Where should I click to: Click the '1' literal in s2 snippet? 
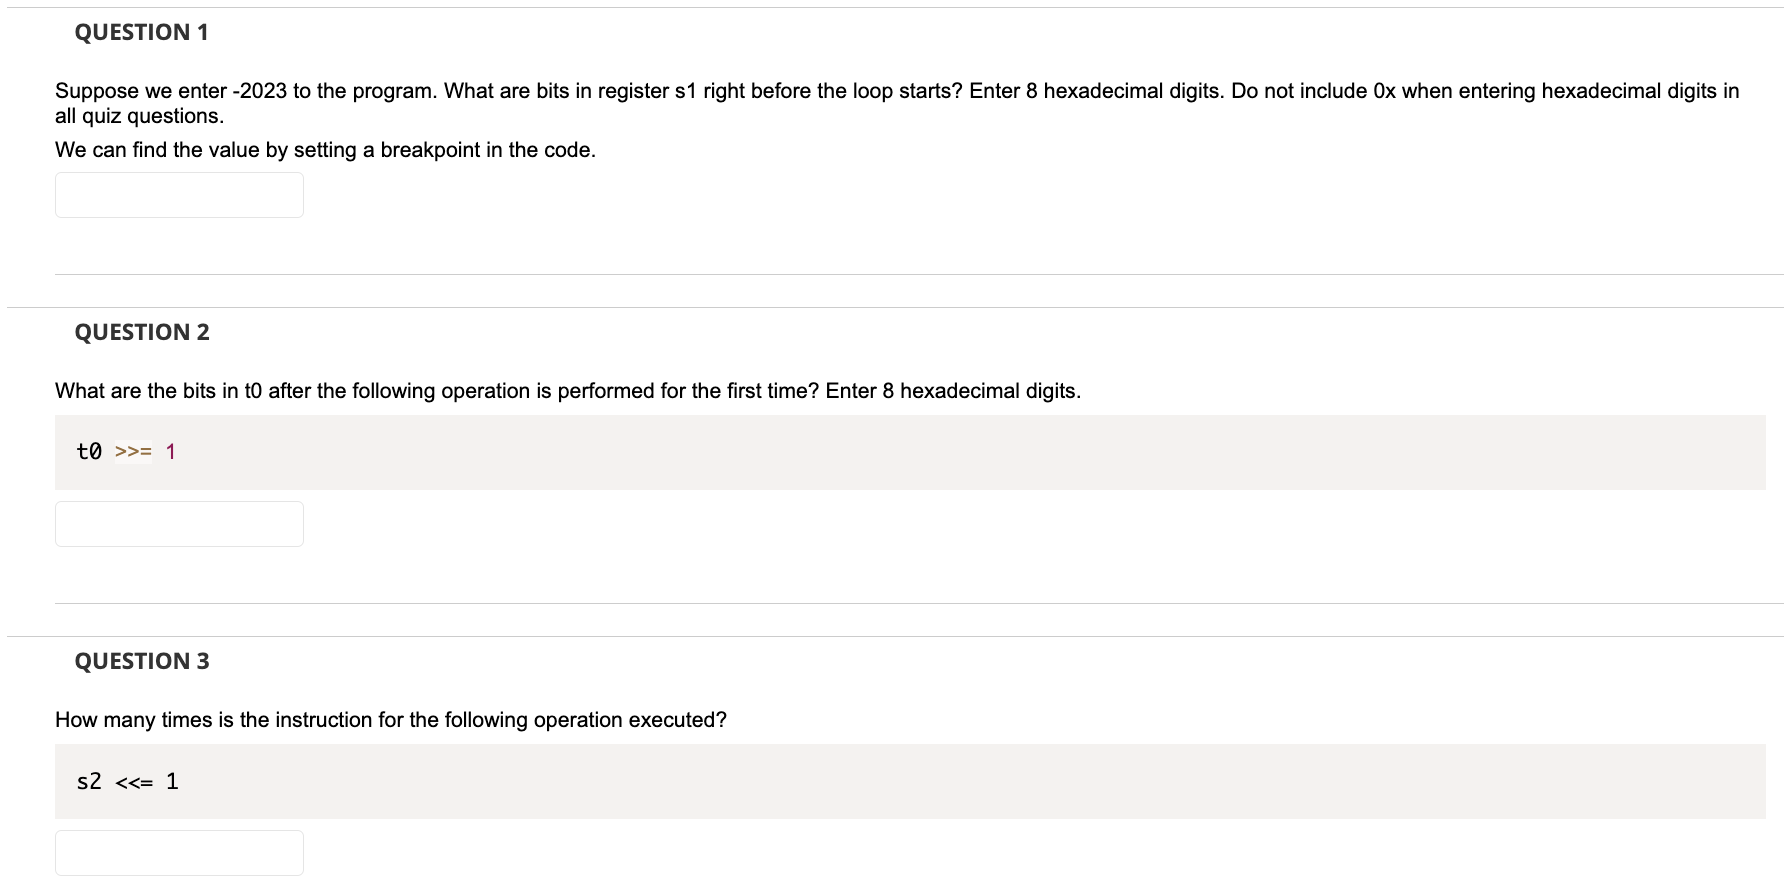click(x=172, y=782)
